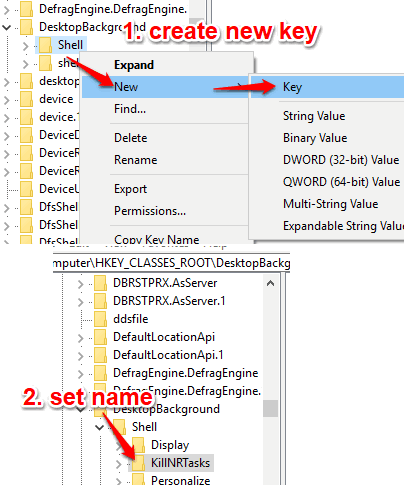Screen dimensions: 404x485
Task: Expand the highlighted Shell key's chevron
Action: coord(26,46)
